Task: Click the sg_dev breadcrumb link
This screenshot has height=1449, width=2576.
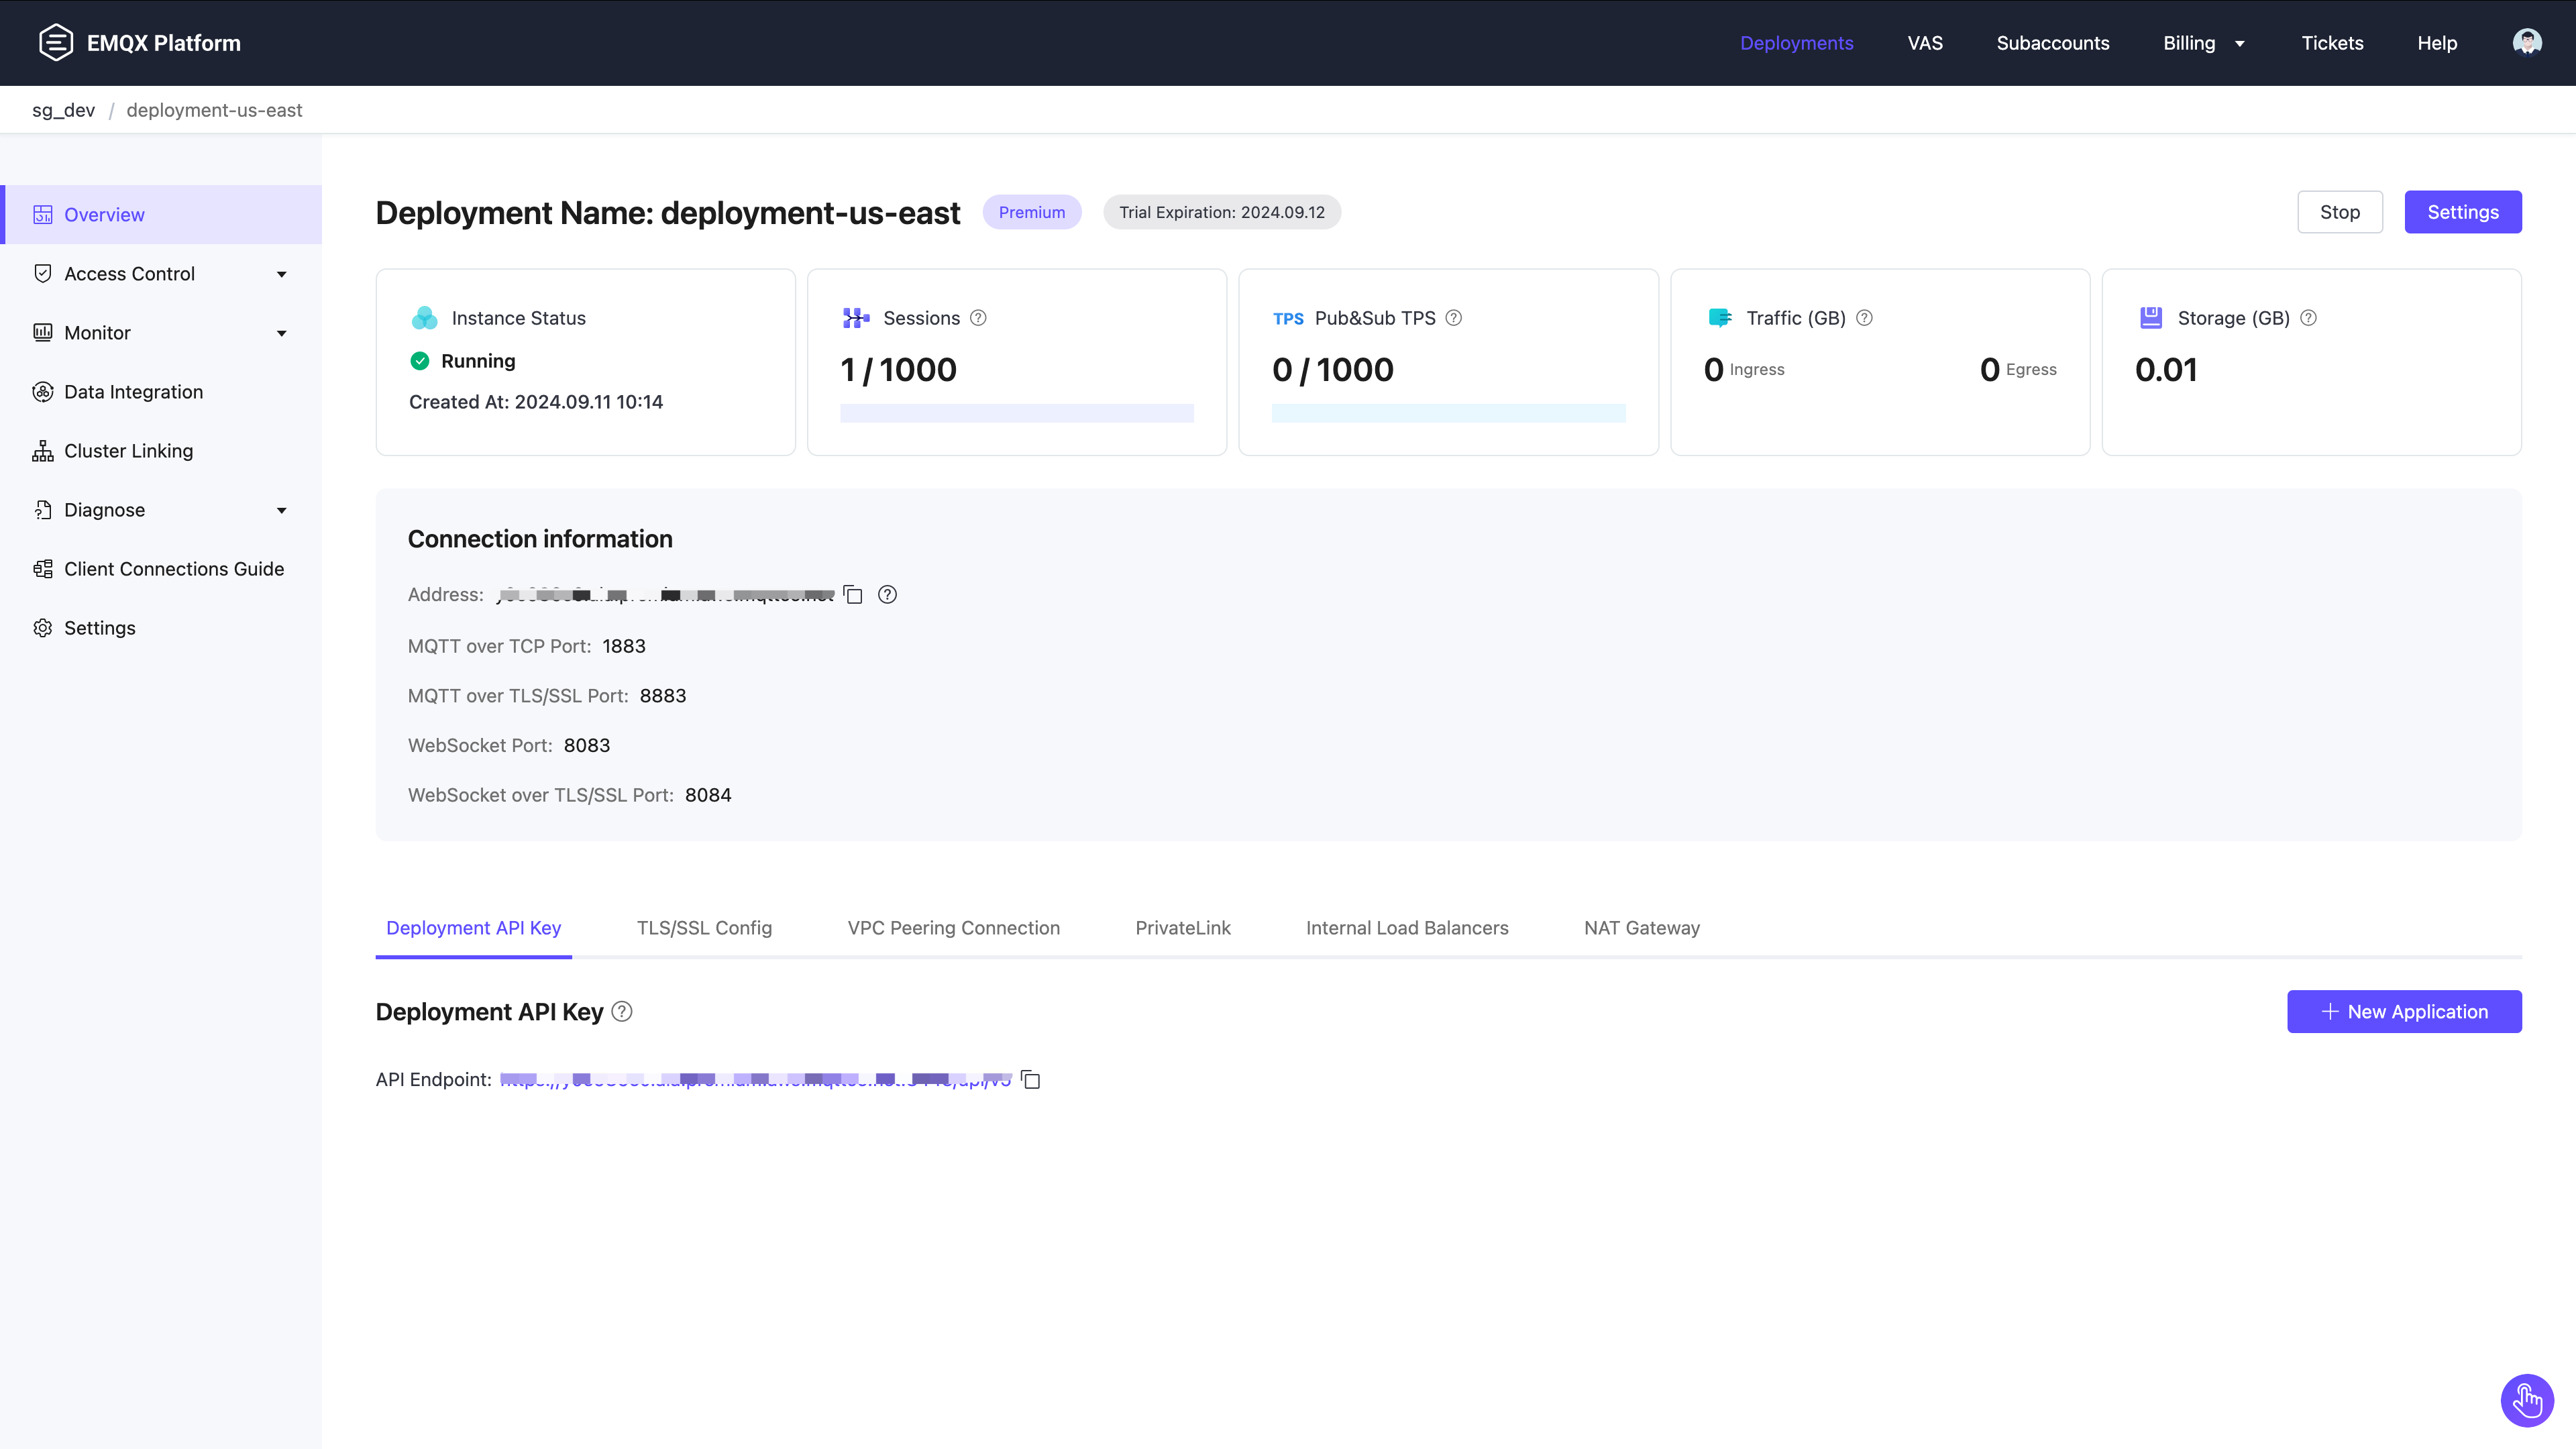Action: pos(63,110)
